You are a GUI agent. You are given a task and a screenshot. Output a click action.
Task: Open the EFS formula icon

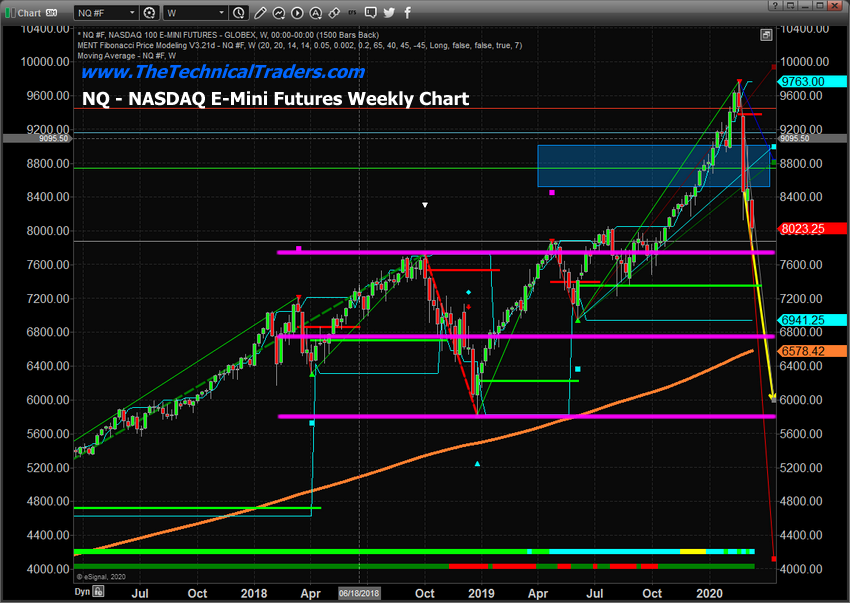pyautogui.click(x=352, y=12)
